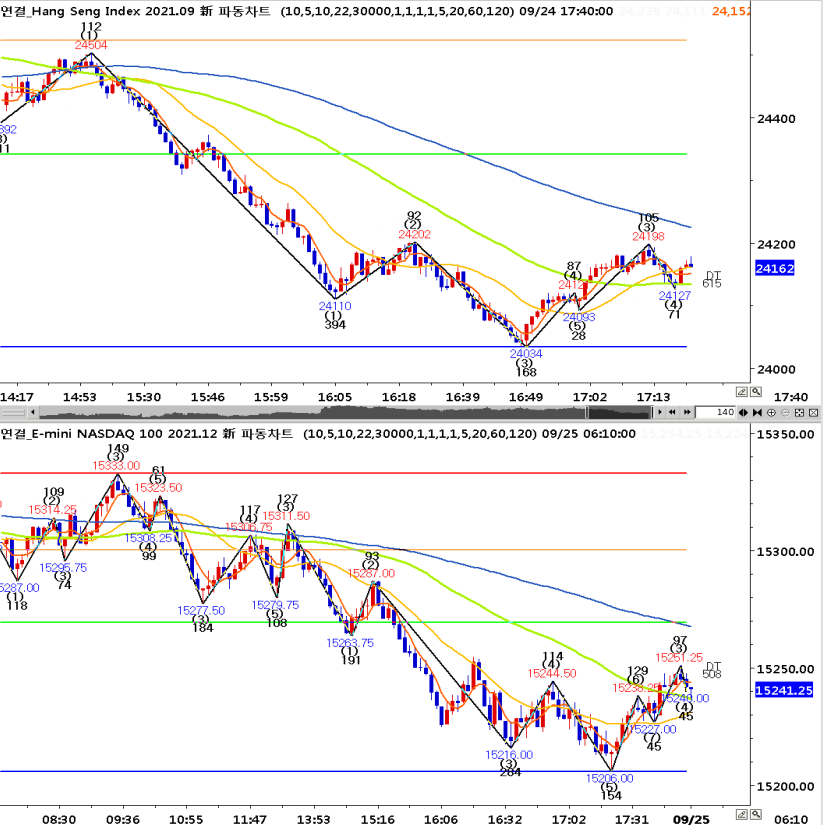Screen dimensions: 823x825
Task: Click the blue 24162 current price tag
Action: pos(774,268)
